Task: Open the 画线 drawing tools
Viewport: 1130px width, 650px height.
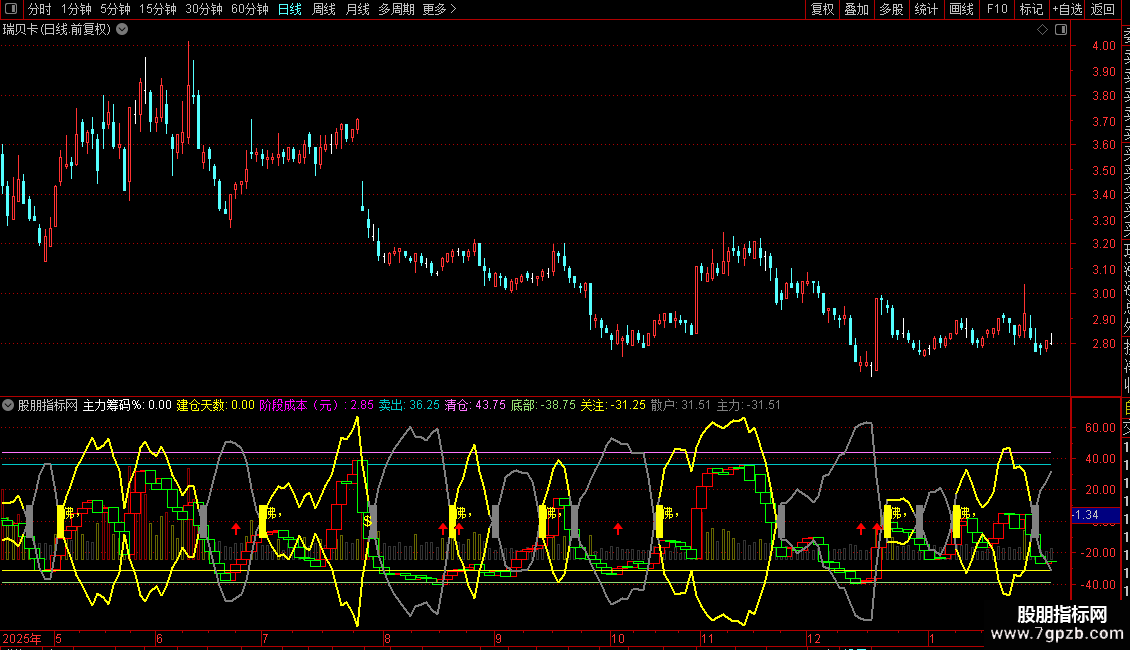Action: tap(961, 9)
